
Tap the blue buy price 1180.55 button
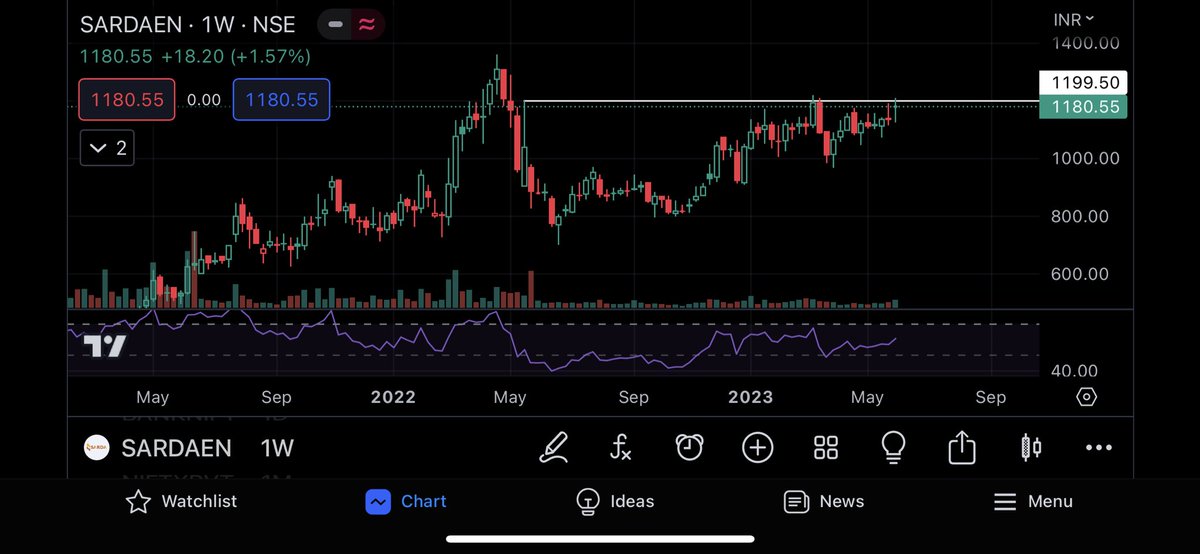tap(281, 100)
